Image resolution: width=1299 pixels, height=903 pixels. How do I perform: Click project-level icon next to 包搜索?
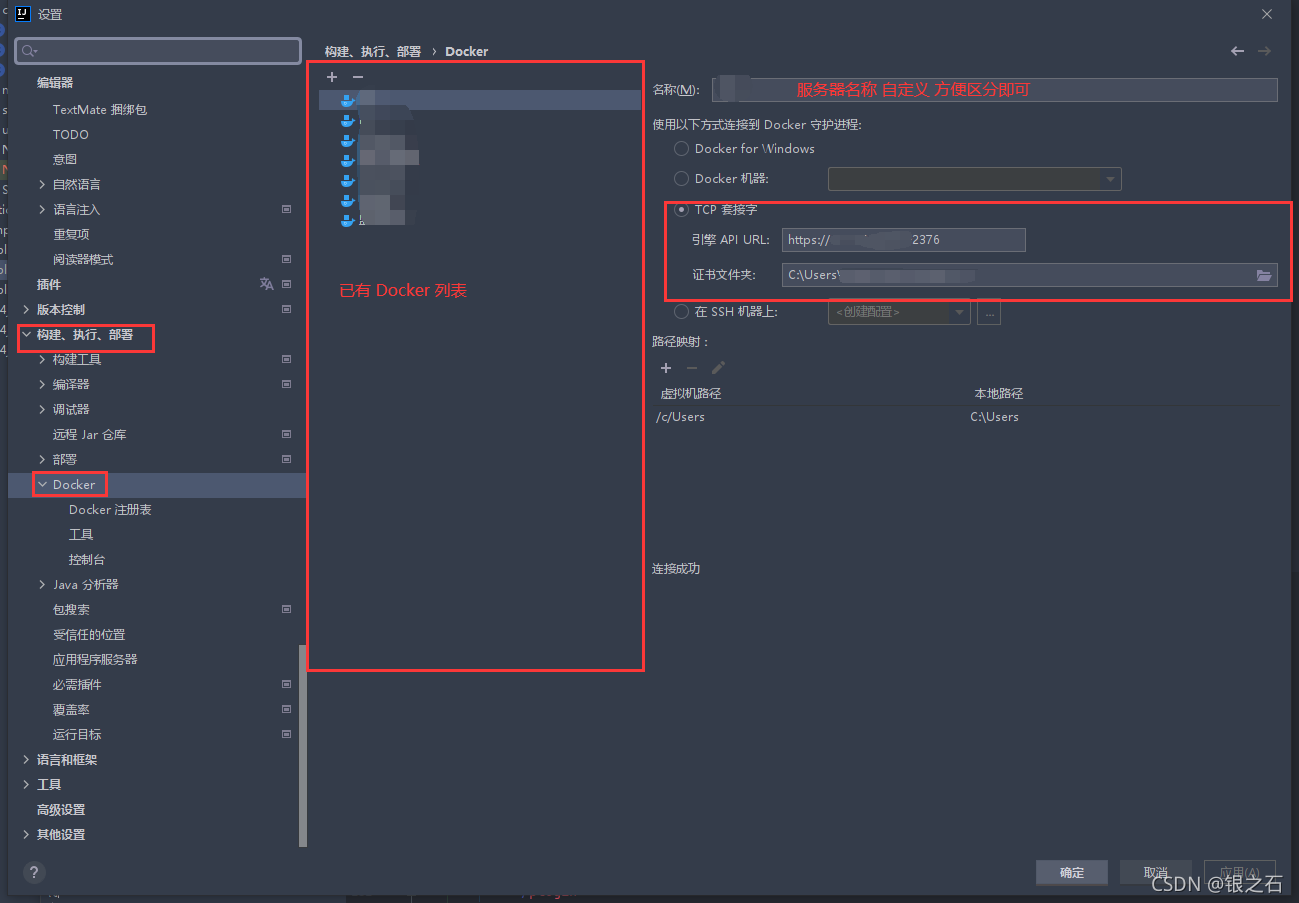(x=286, y=609)
